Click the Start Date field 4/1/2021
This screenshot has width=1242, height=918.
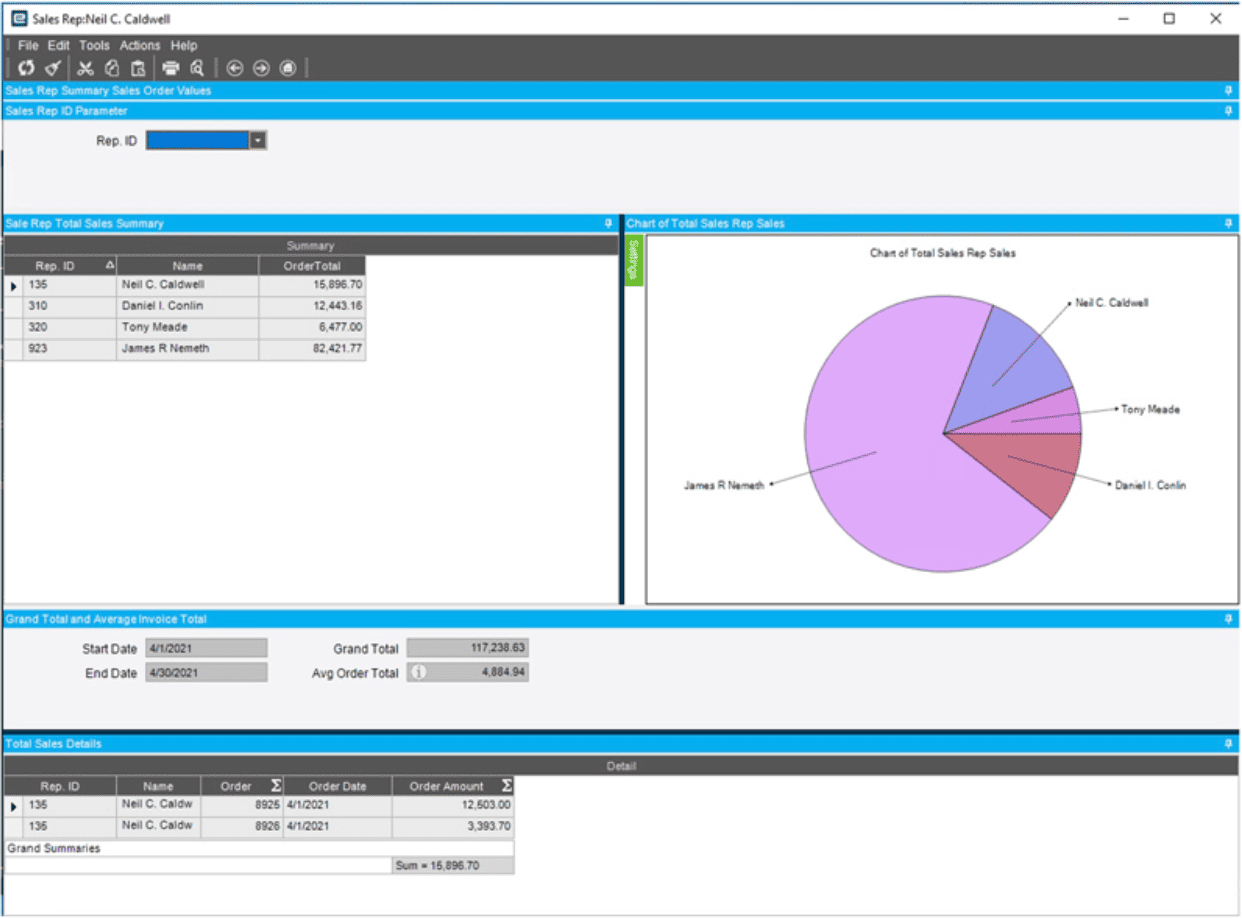coord(207,648)
